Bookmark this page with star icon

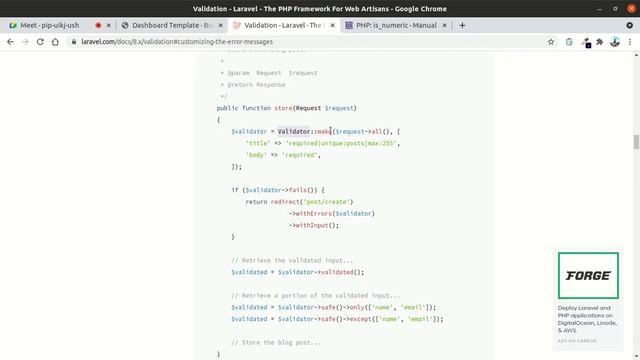[551, 42]
